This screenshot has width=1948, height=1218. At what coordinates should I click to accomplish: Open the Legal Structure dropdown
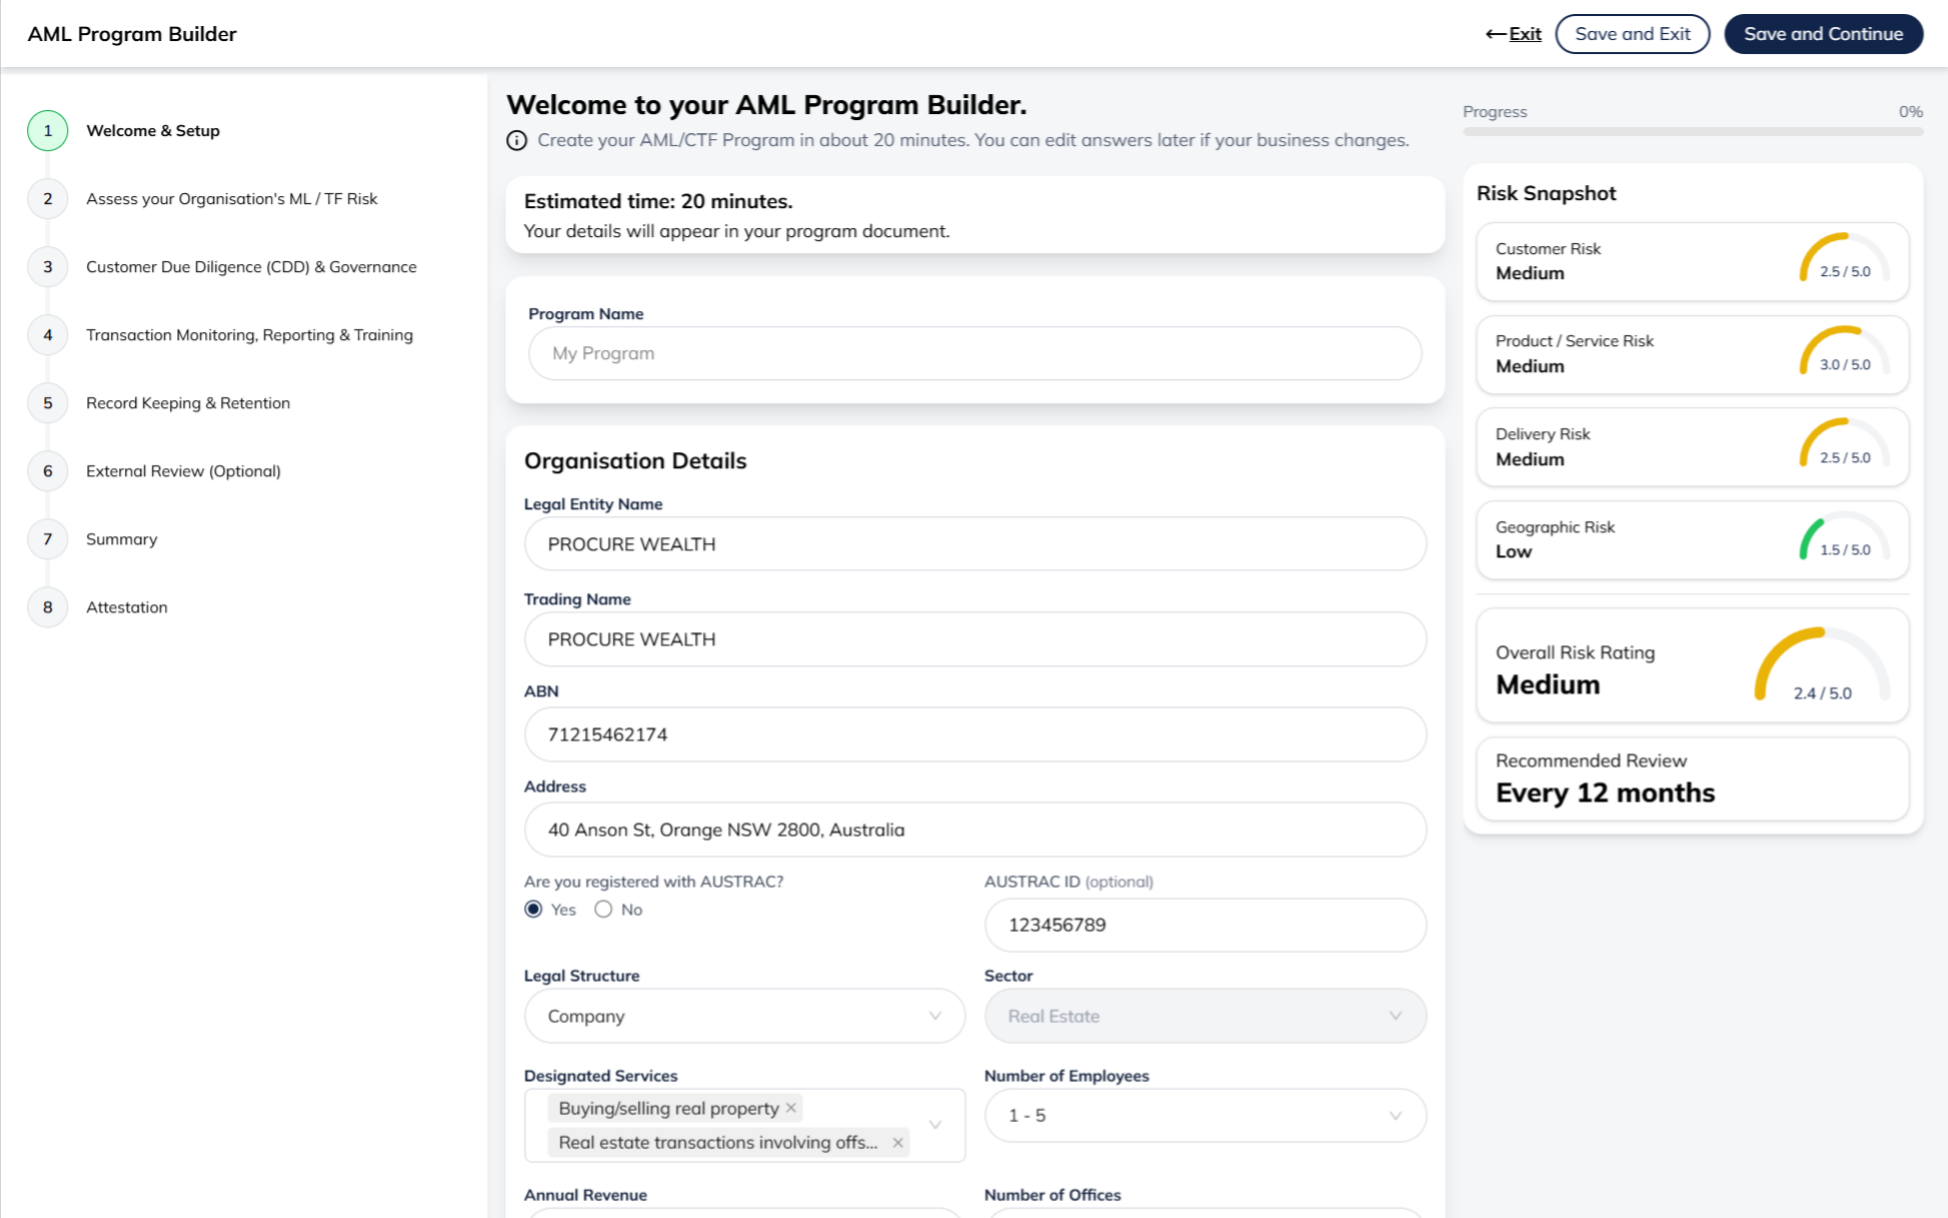pyautogui.click(x=744, y=1016)
